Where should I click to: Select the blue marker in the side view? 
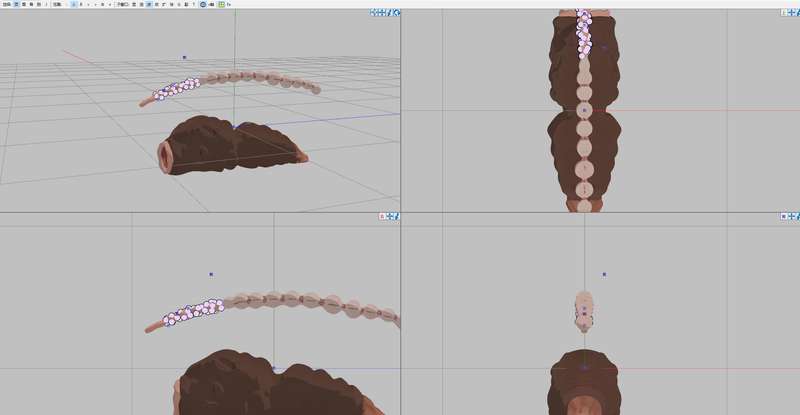[211, 274]
